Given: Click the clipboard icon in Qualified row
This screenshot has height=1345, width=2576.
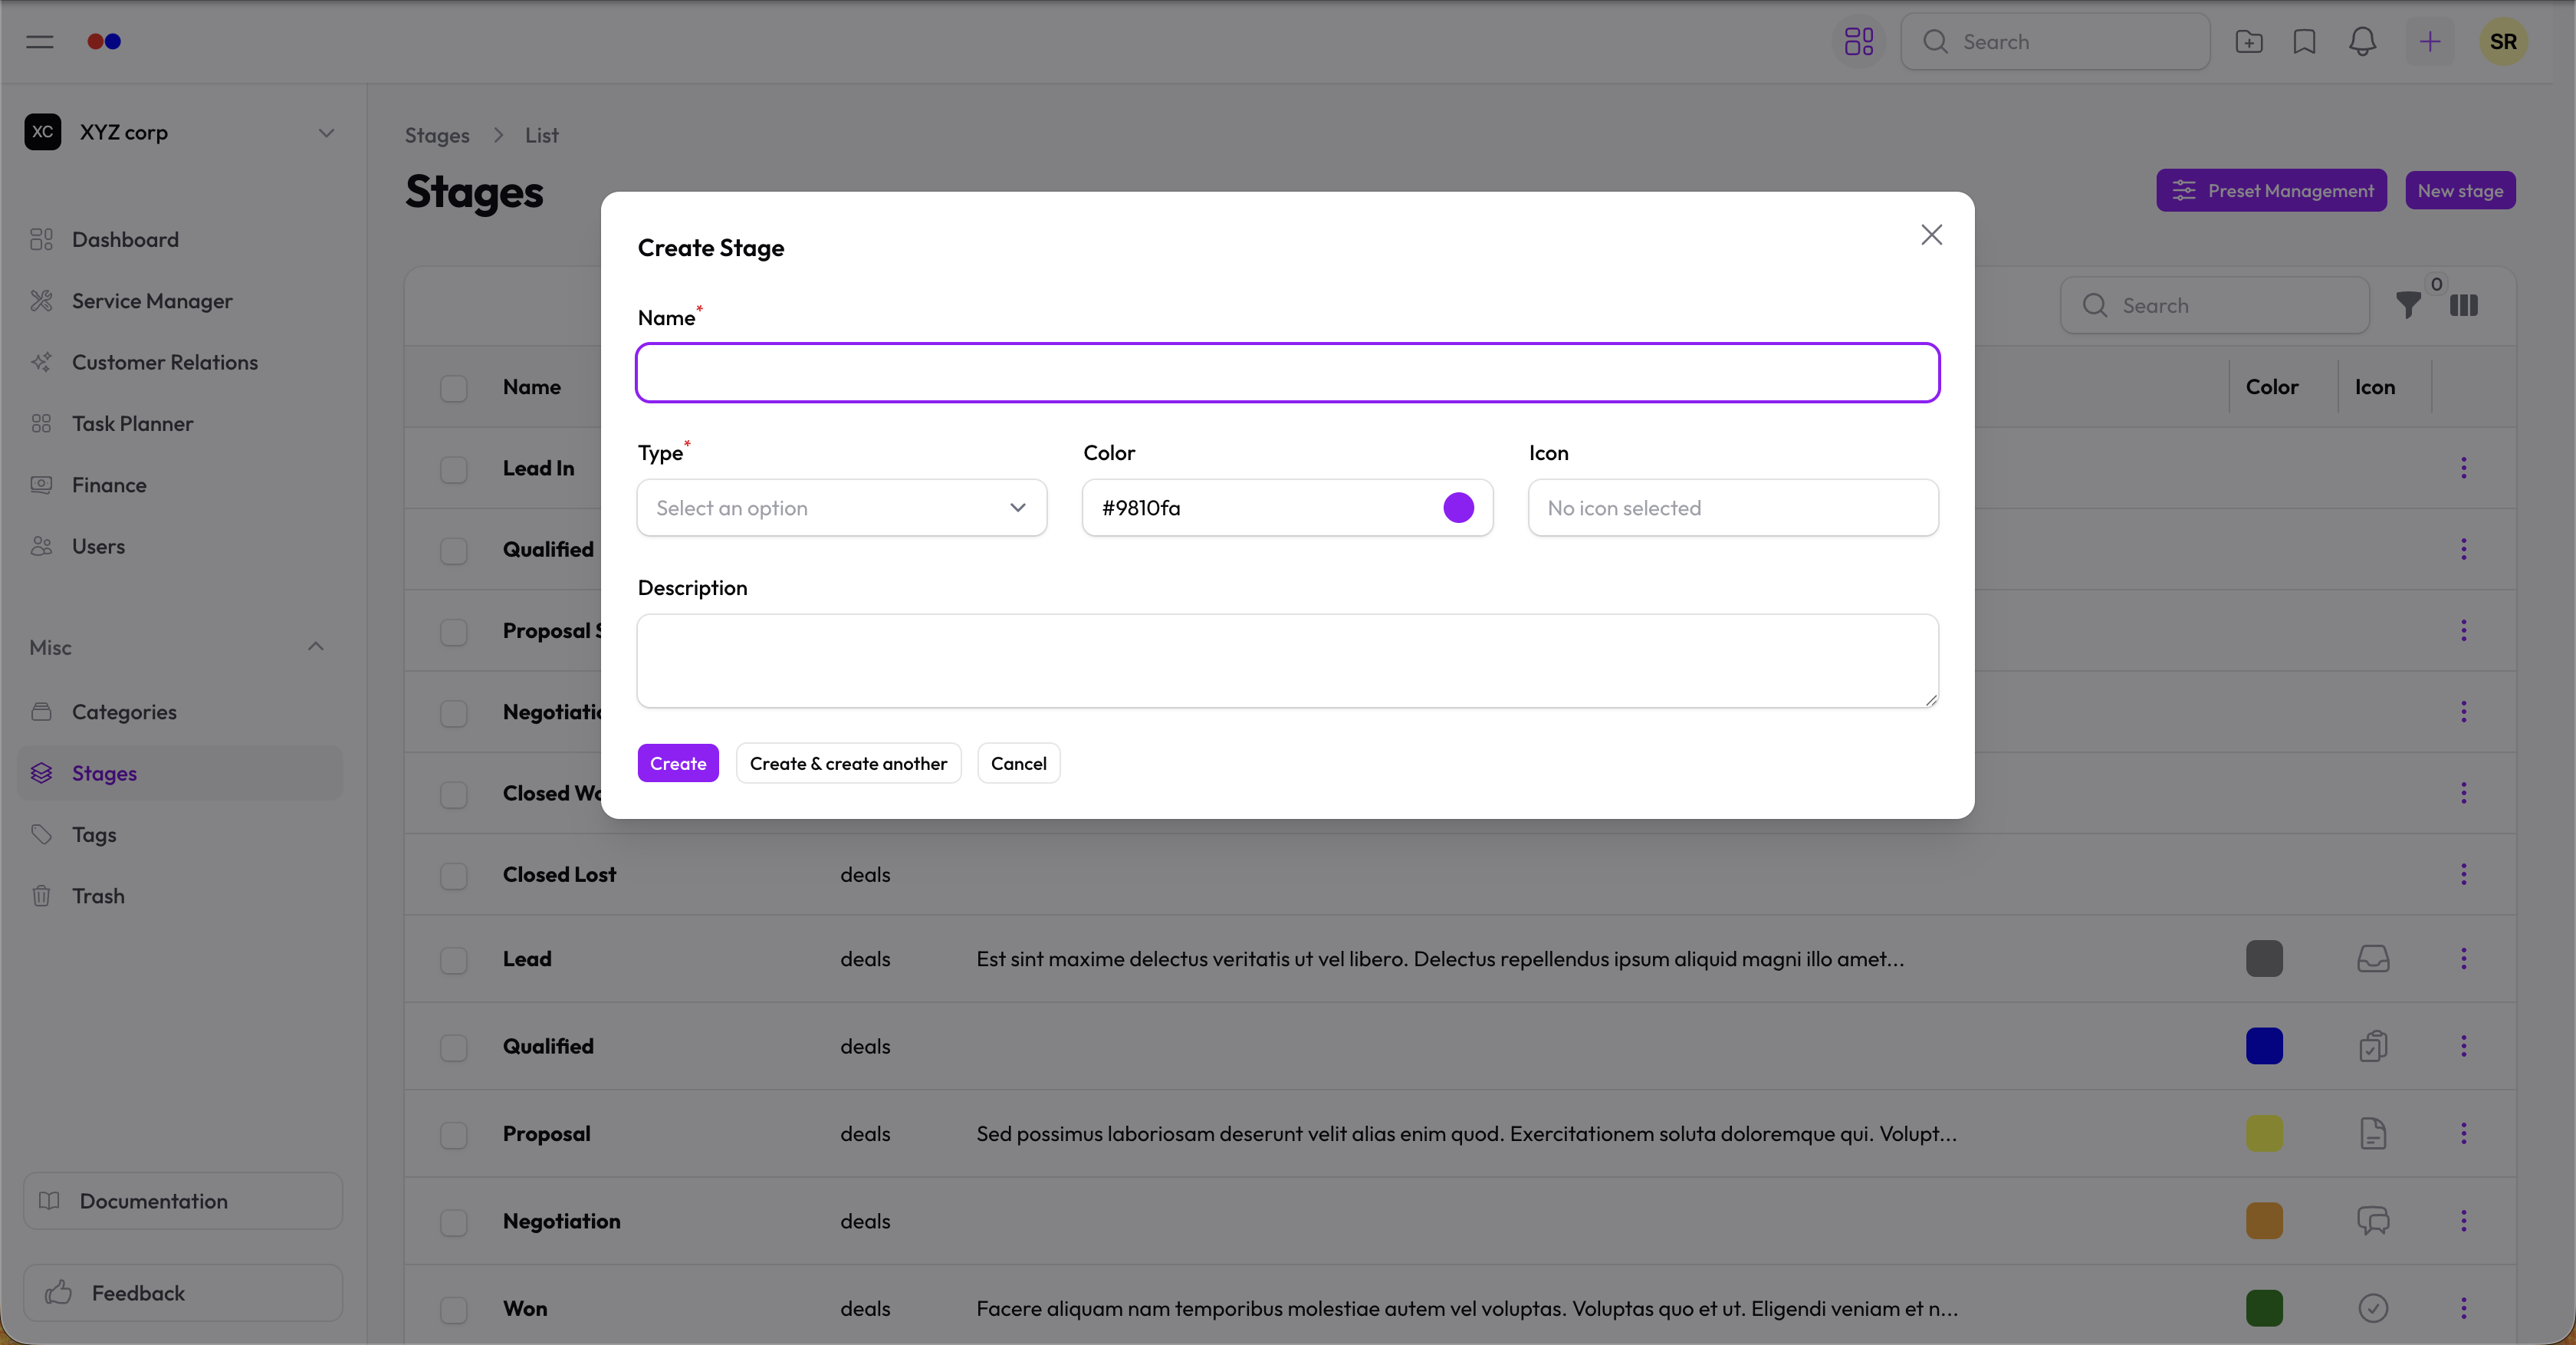Looking at the screenshot, I should tap(2373, 1045).
